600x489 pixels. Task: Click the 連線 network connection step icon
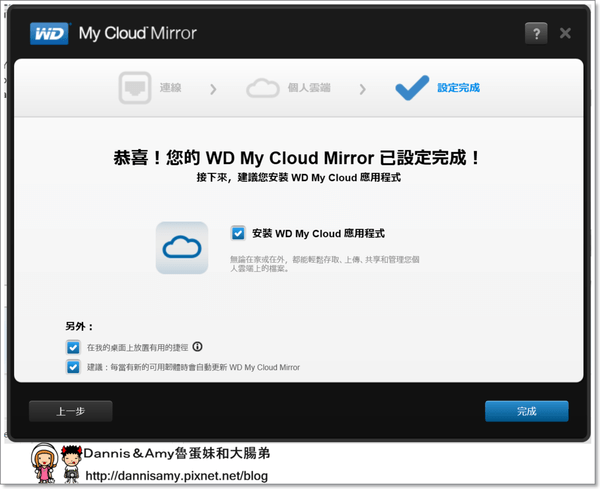click(x=135, y=88)
